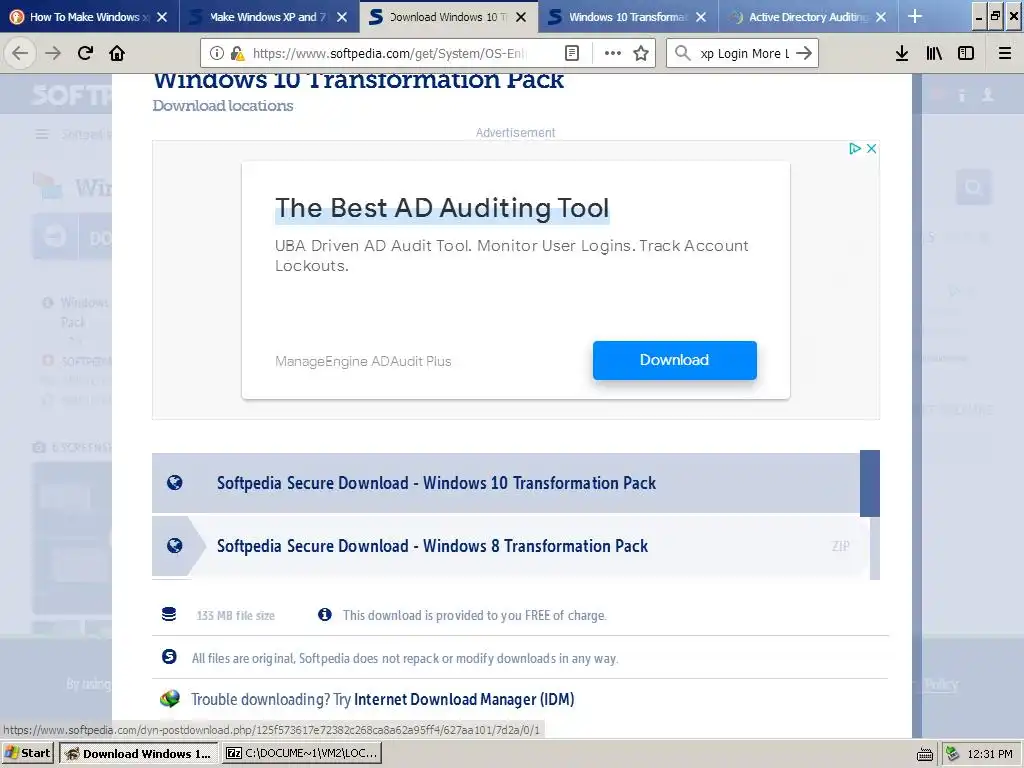1024x768 pixels.
Task: Close the advertisement with the X
Action: pos(871,148)
